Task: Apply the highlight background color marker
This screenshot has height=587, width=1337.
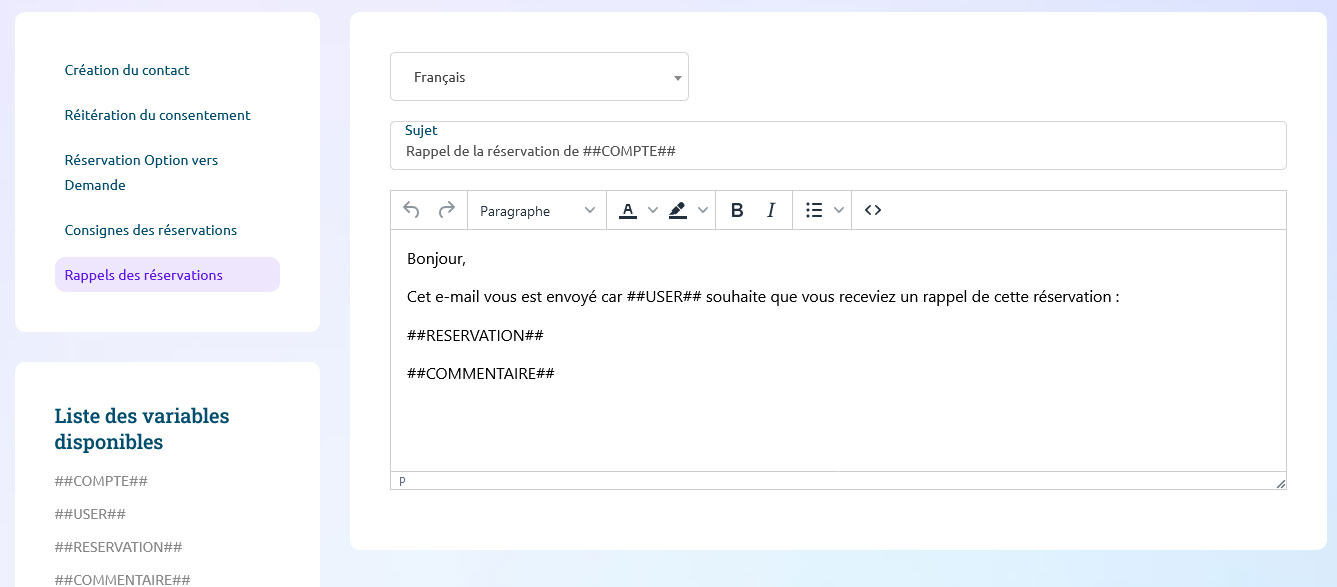Action: coord(678,210)
